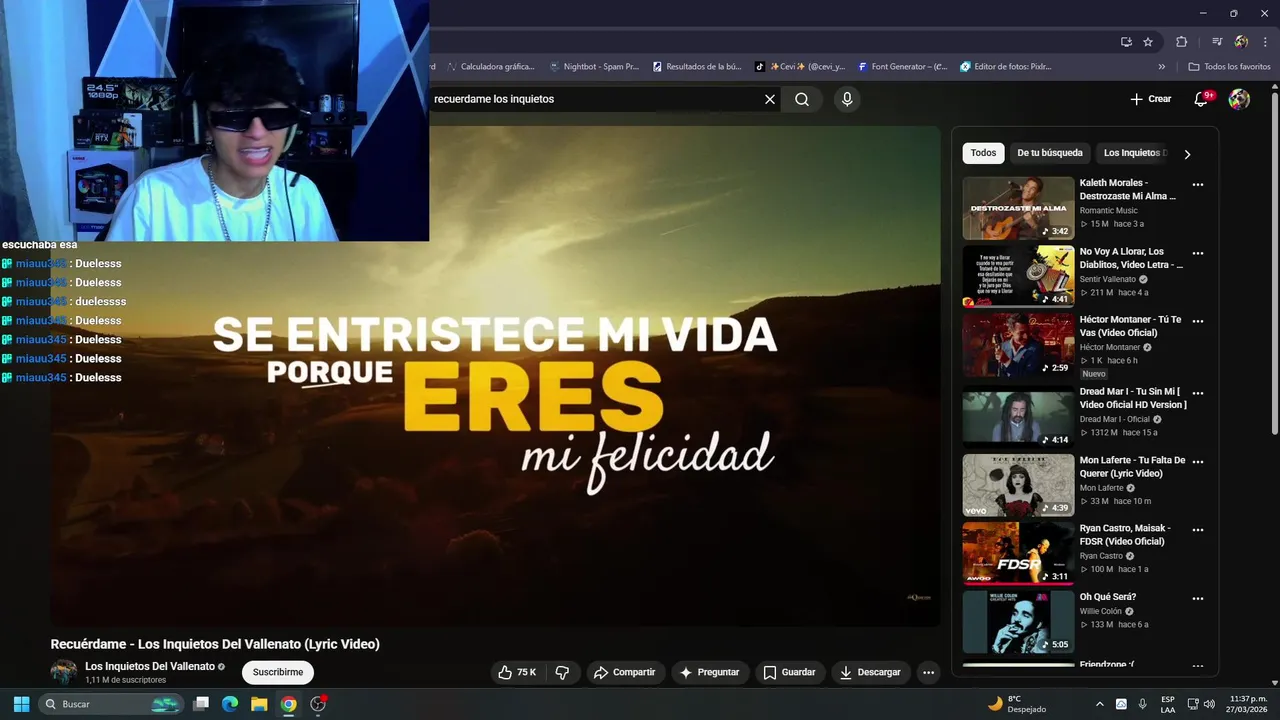Start voice search with the microphone icon
The height and width of the screenshot is (720, 1280).
tap(847, 99)
